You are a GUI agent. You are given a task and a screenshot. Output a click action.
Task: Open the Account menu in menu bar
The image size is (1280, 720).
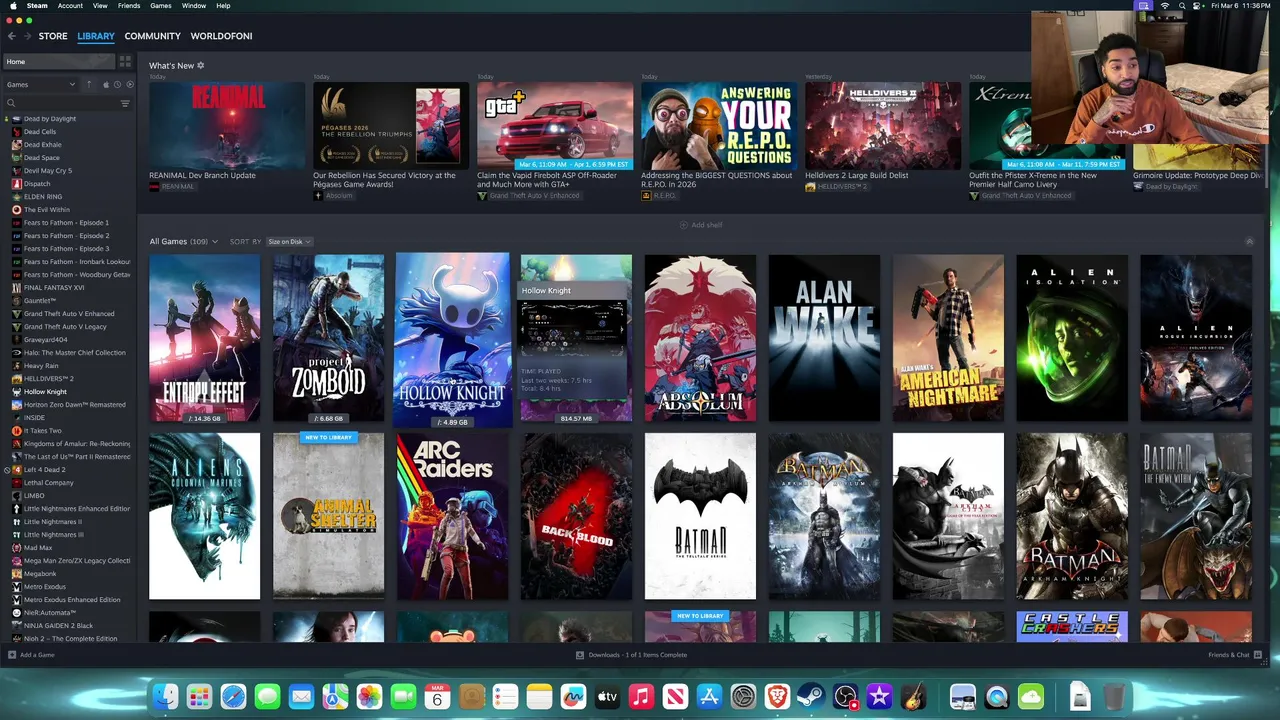pos(70,6)
